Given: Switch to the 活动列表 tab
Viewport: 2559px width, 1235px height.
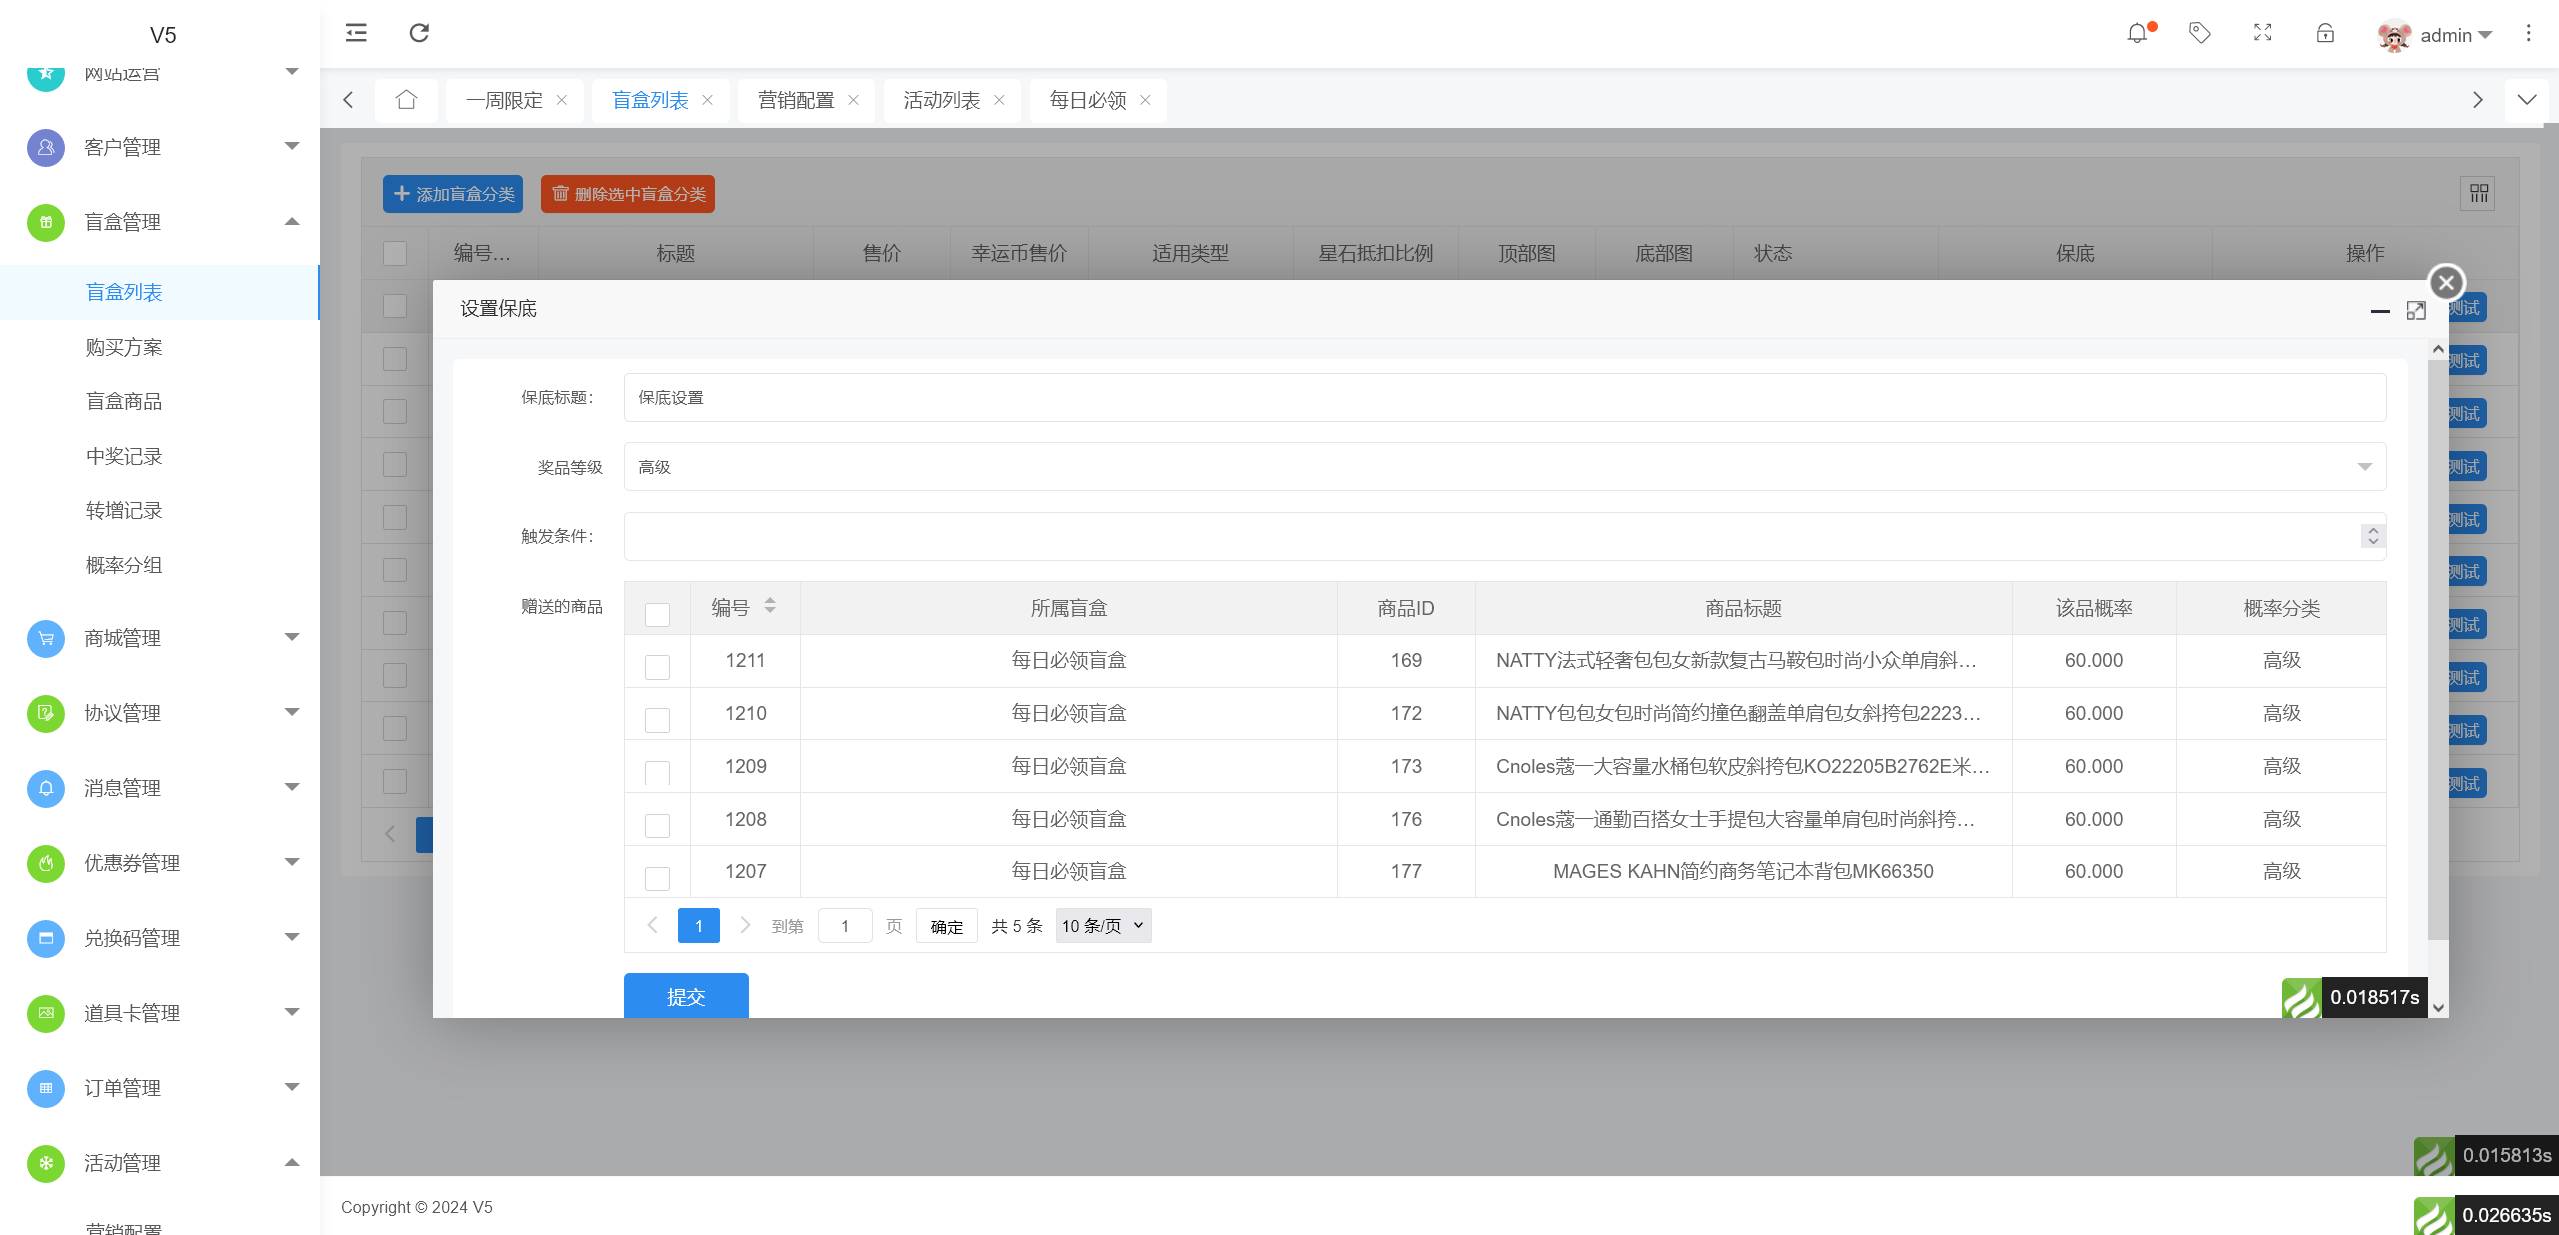Looking at the screenshot, I should [x=940, y=100].
